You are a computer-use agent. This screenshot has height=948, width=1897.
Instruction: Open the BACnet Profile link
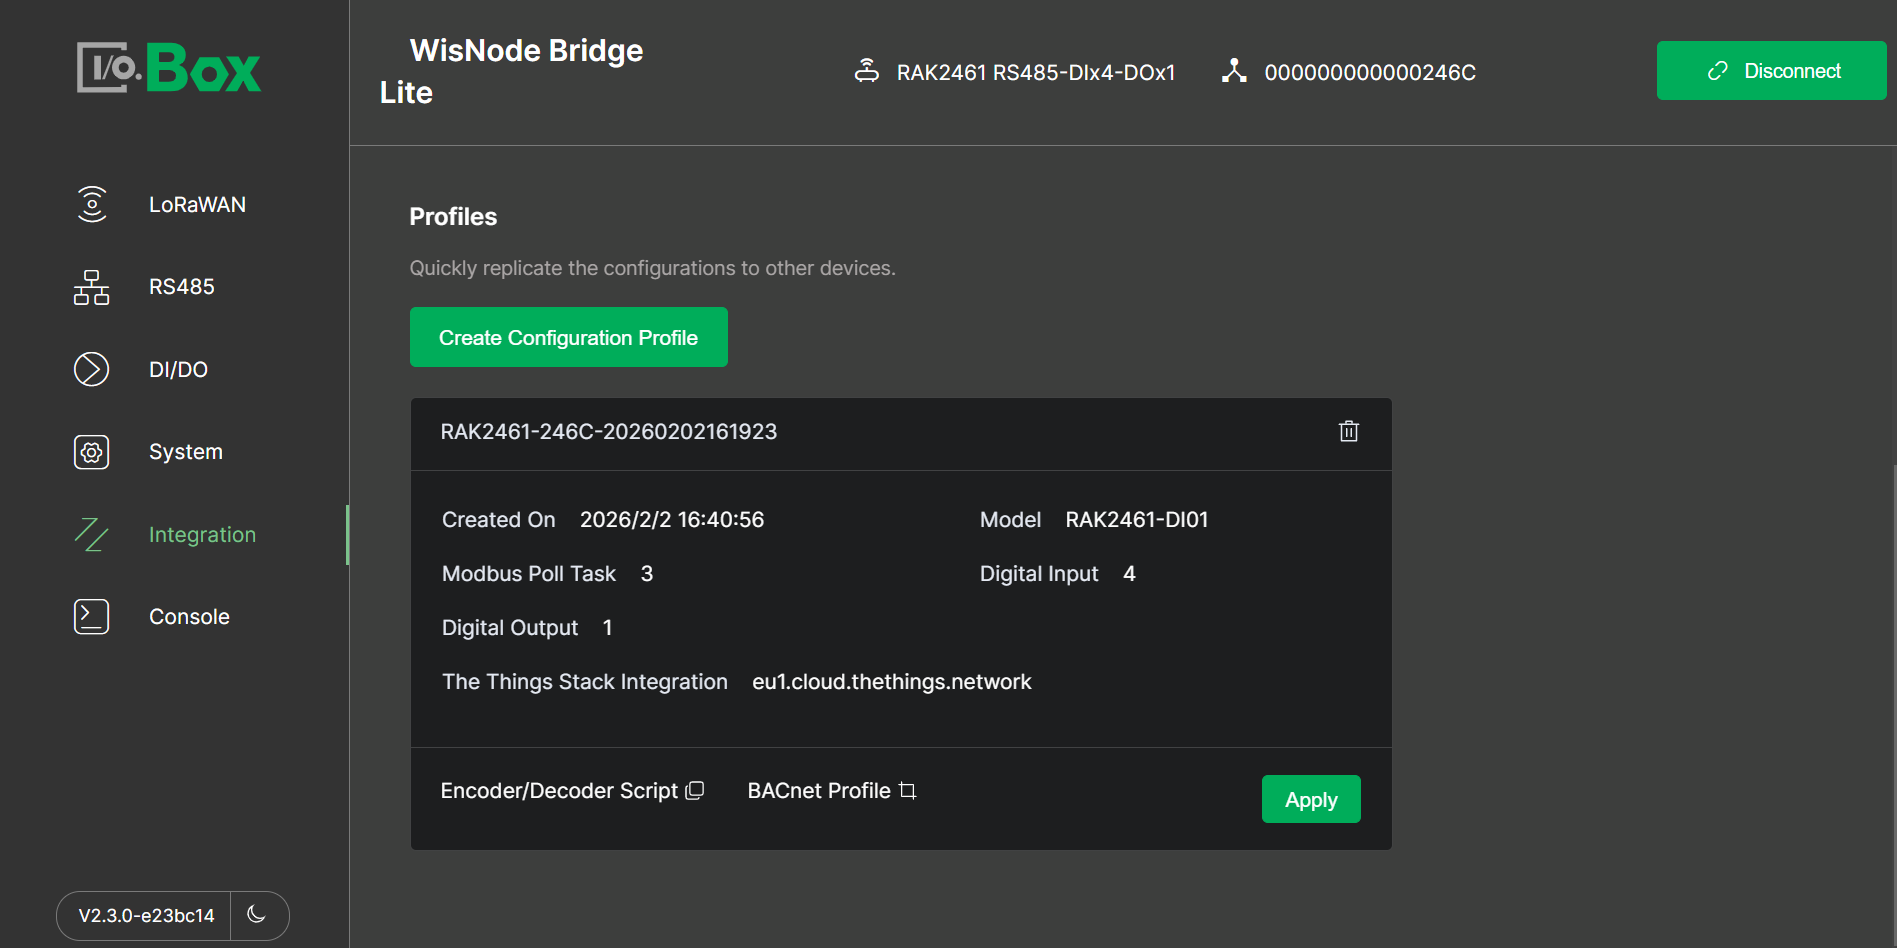click(819, 791)
